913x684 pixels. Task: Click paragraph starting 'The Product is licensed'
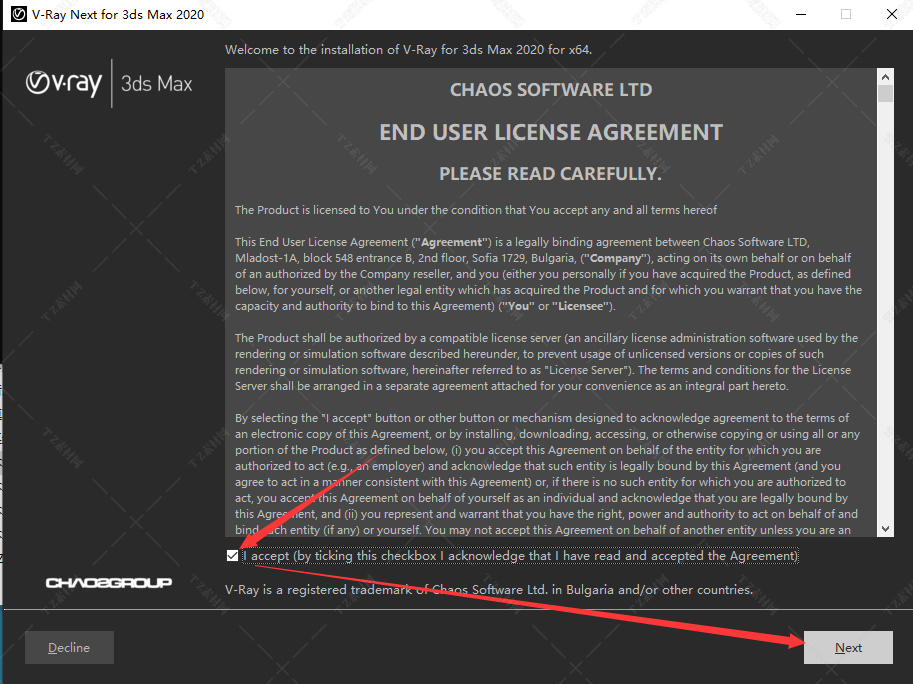click(476, 210)
